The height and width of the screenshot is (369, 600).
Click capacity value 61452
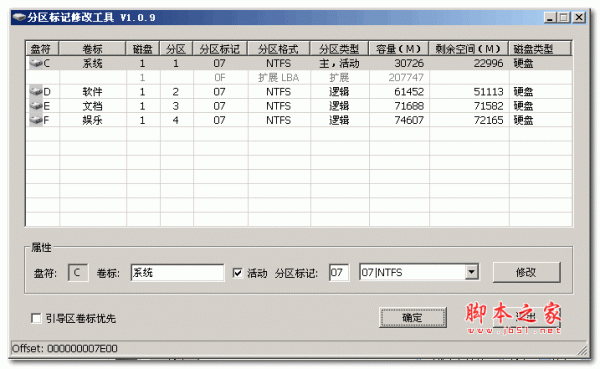click(409, 92)
